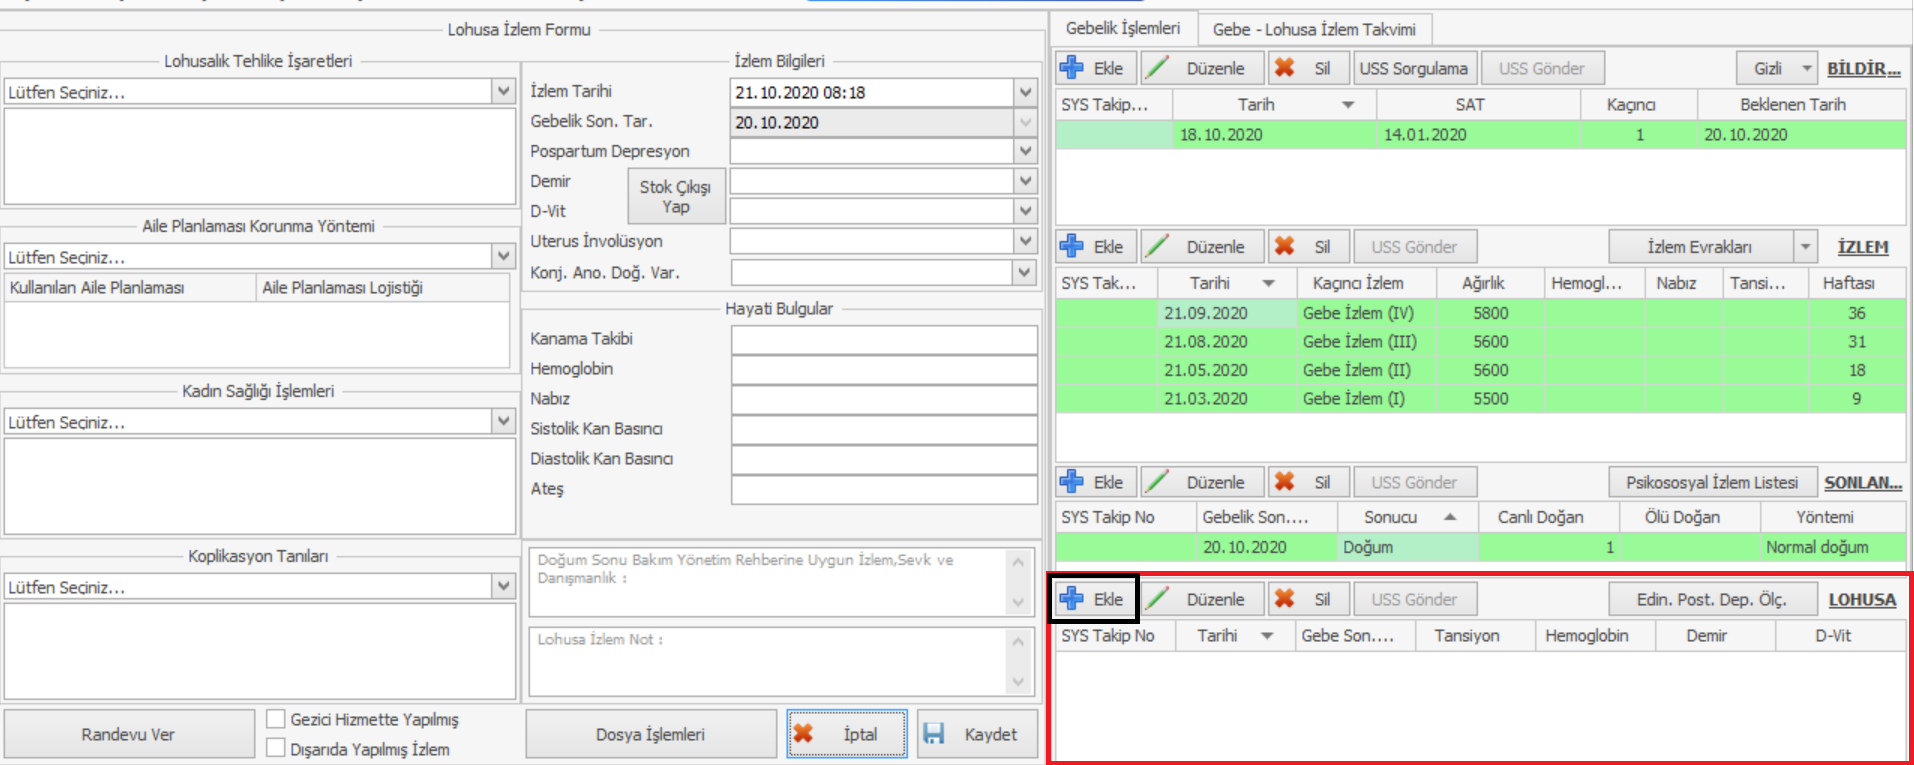Click the red X Sil icon in İzlem toolbar
The width and height of the screenshot is (1914, 765).
tap(1285, 247)
